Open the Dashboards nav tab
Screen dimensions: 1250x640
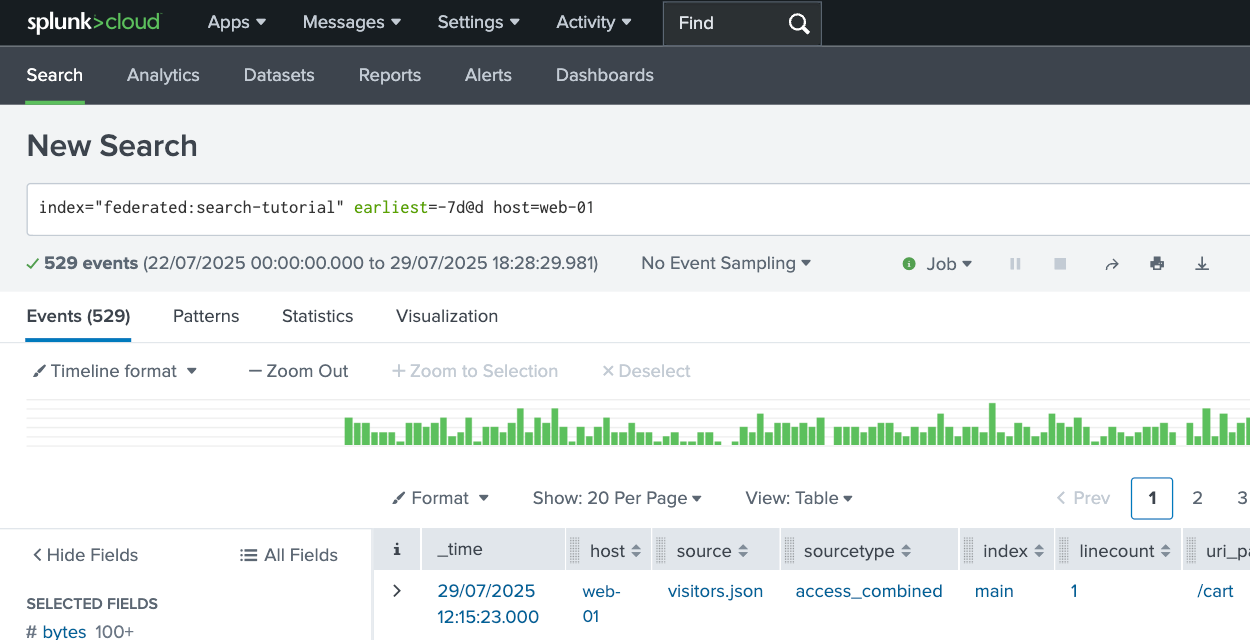pos(605,75)
